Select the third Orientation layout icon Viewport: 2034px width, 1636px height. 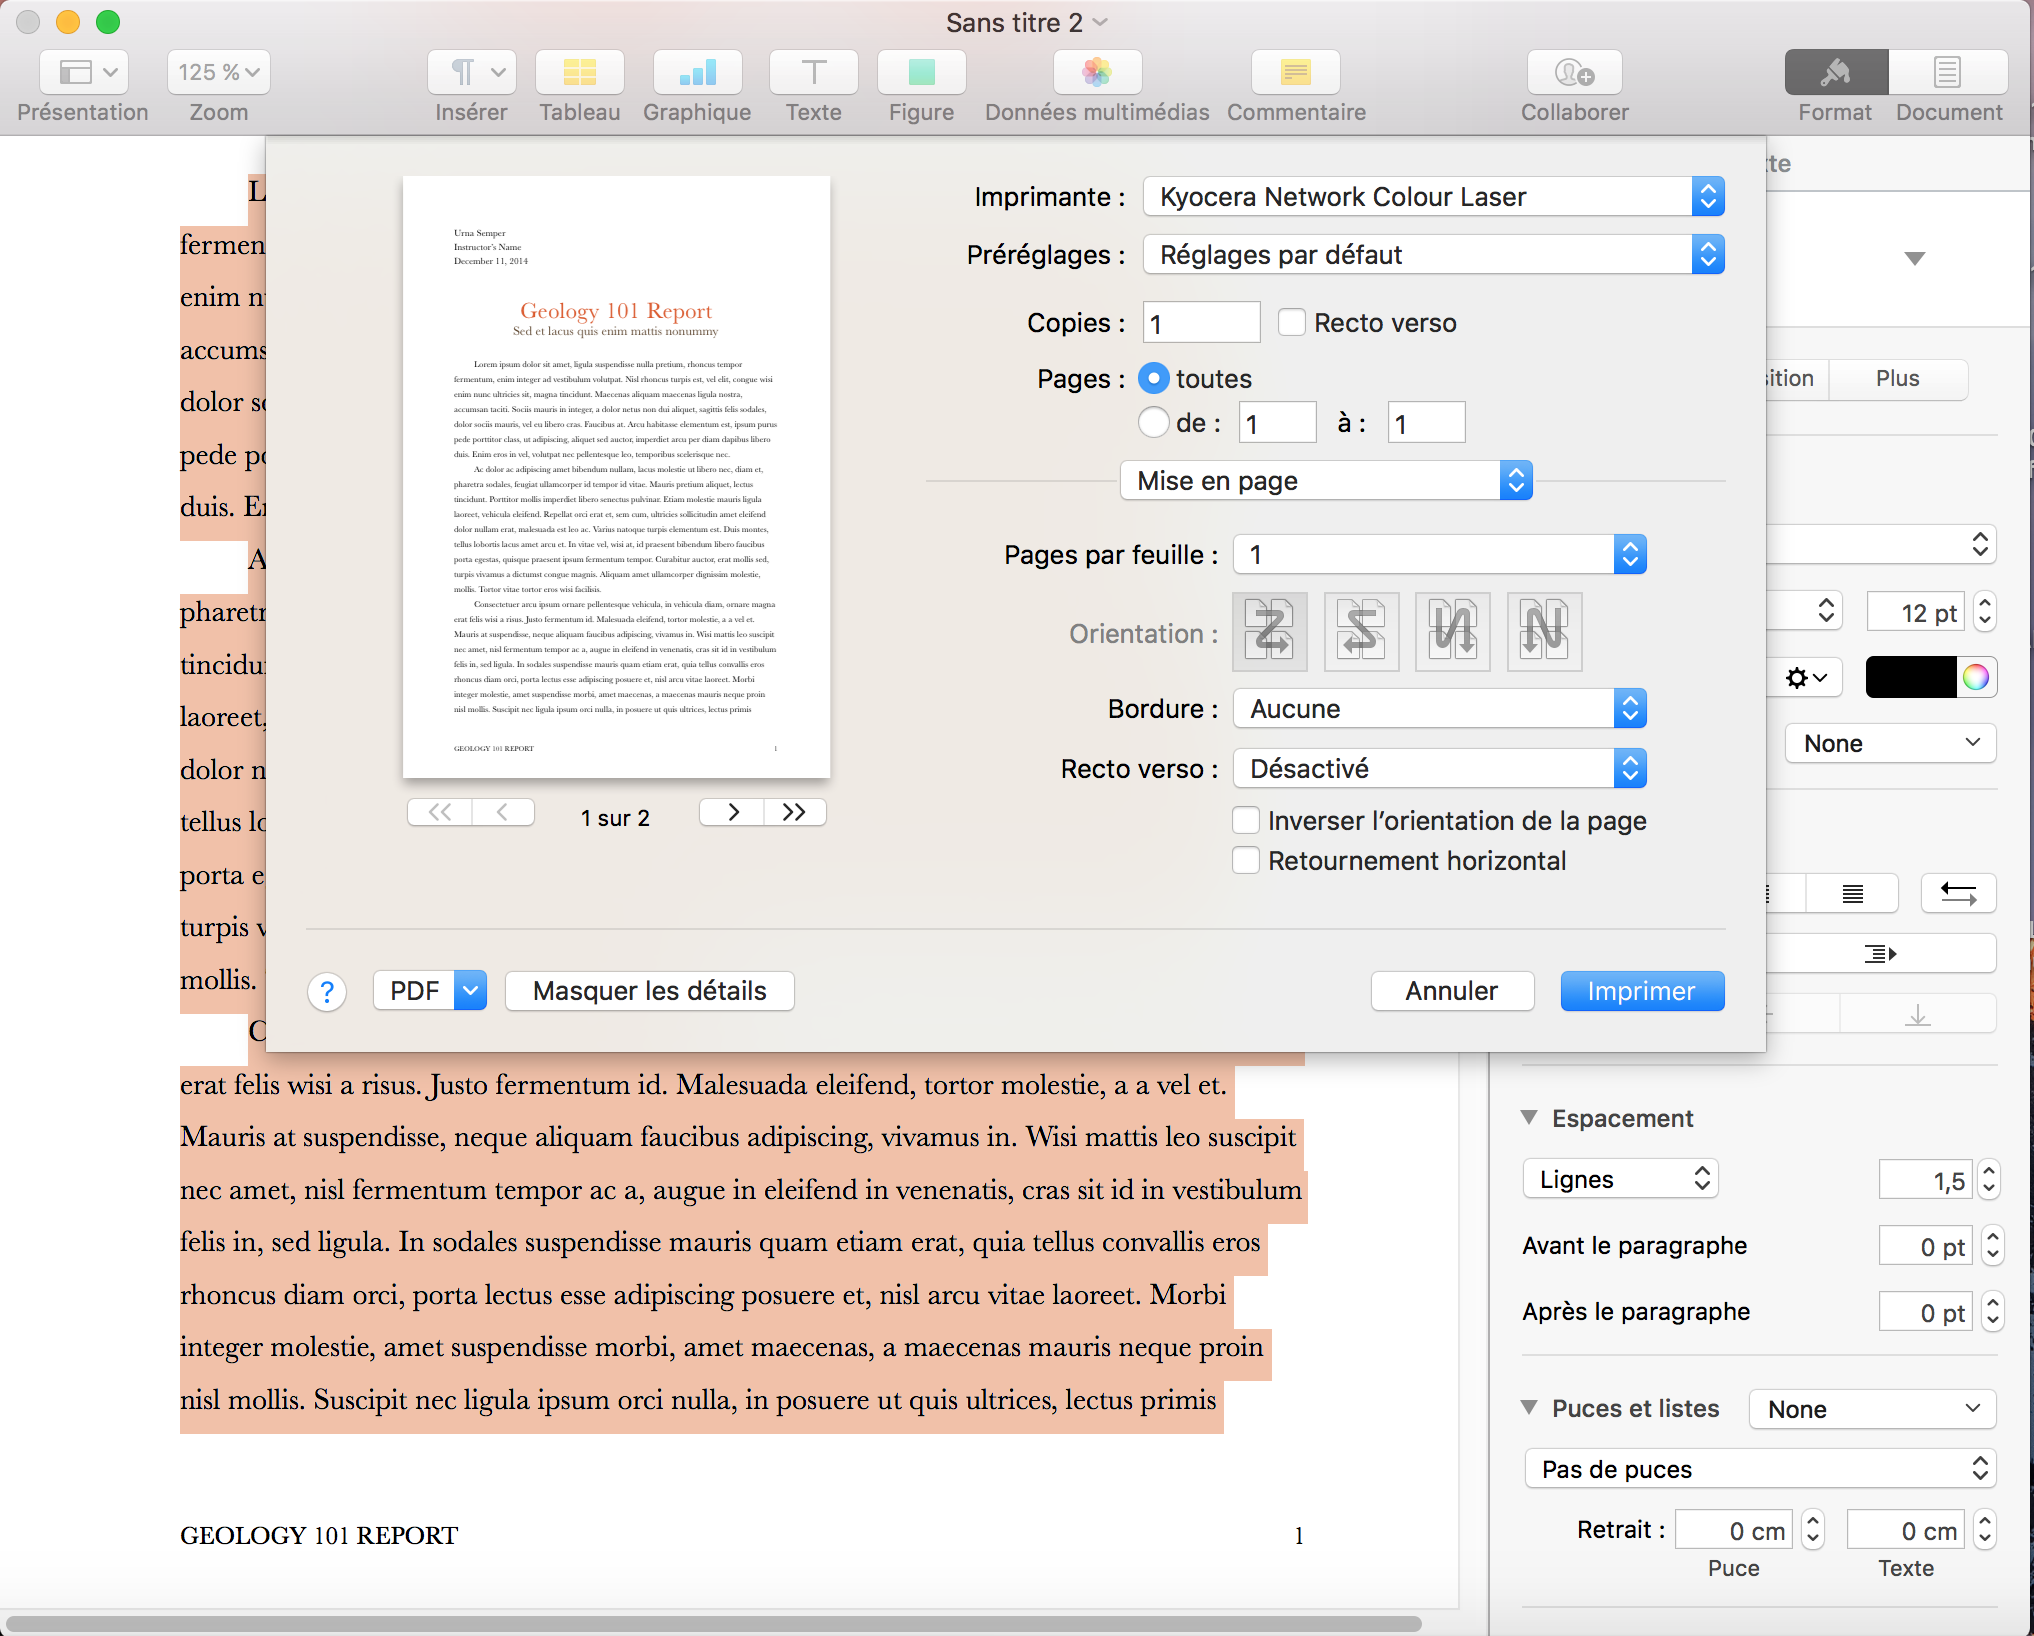(x=1453, y=632)
